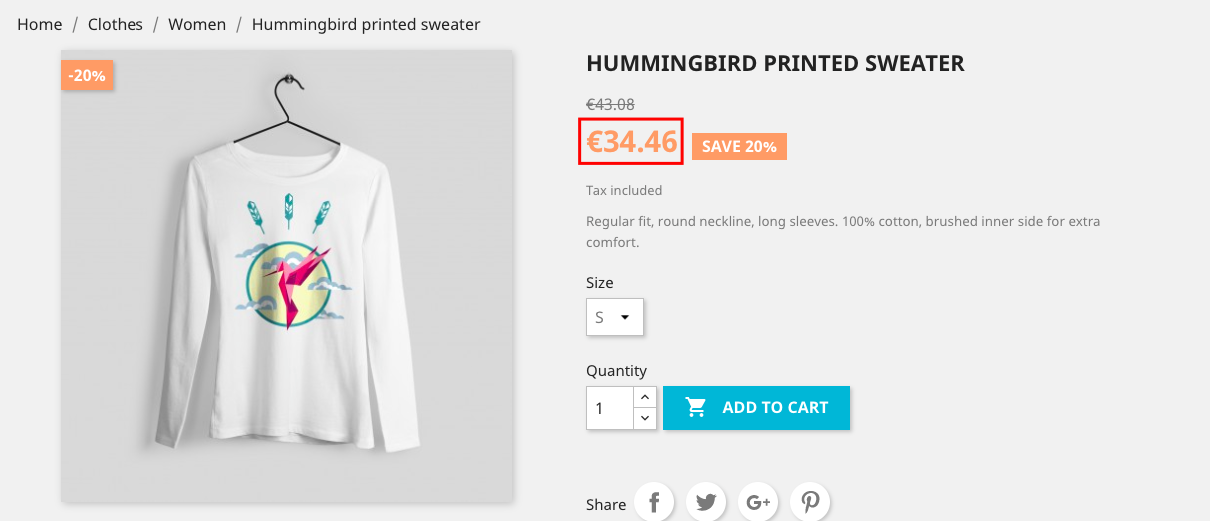Share product on Facebook
The image size is (1210, 521).
click(654, 503)
